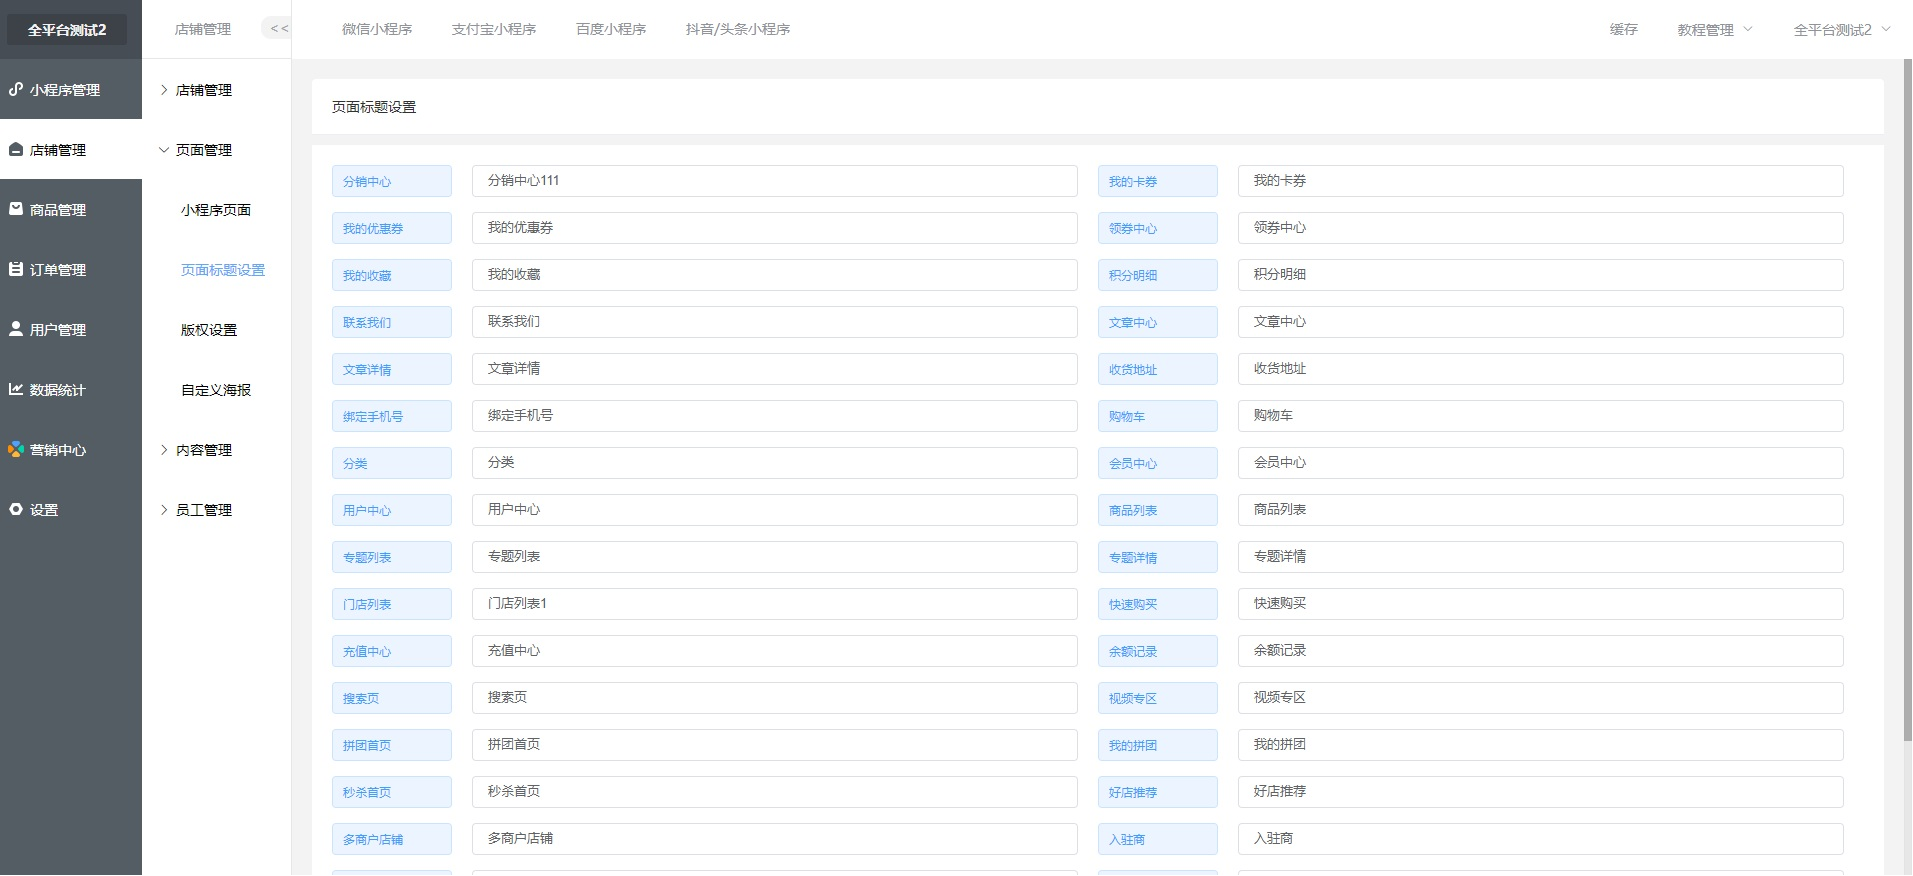Click the 全平台测试2 logo button top left
Image resolution: width=1913 pixels, height=876 pixels.
(x=67, y=30)
